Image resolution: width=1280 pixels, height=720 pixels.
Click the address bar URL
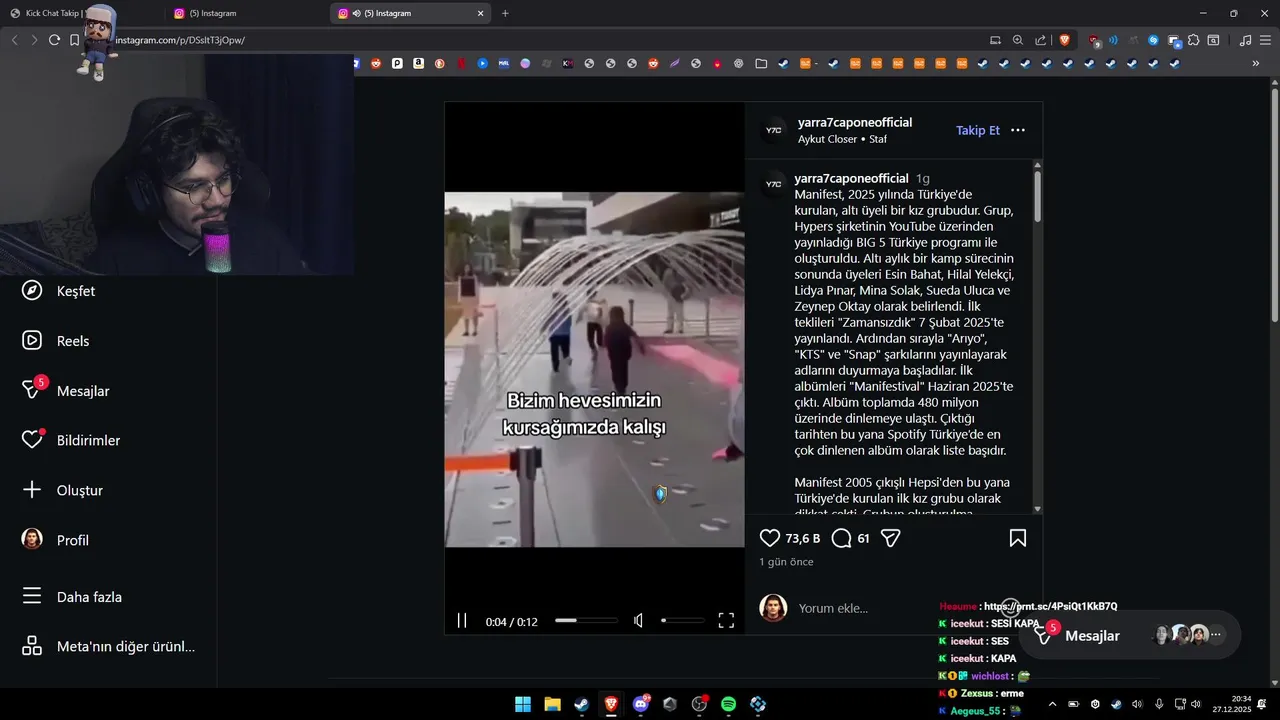(x=180, y=40)
